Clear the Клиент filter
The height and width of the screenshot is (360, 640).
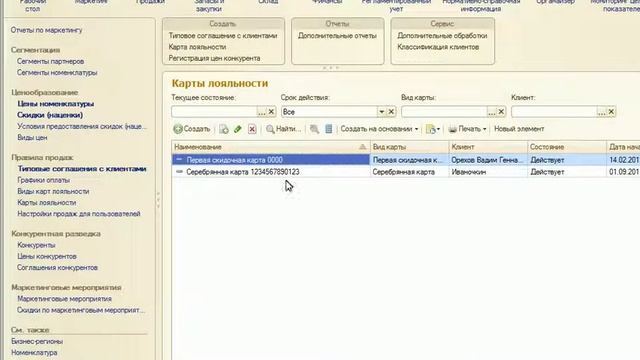click(x=611, y=111)
